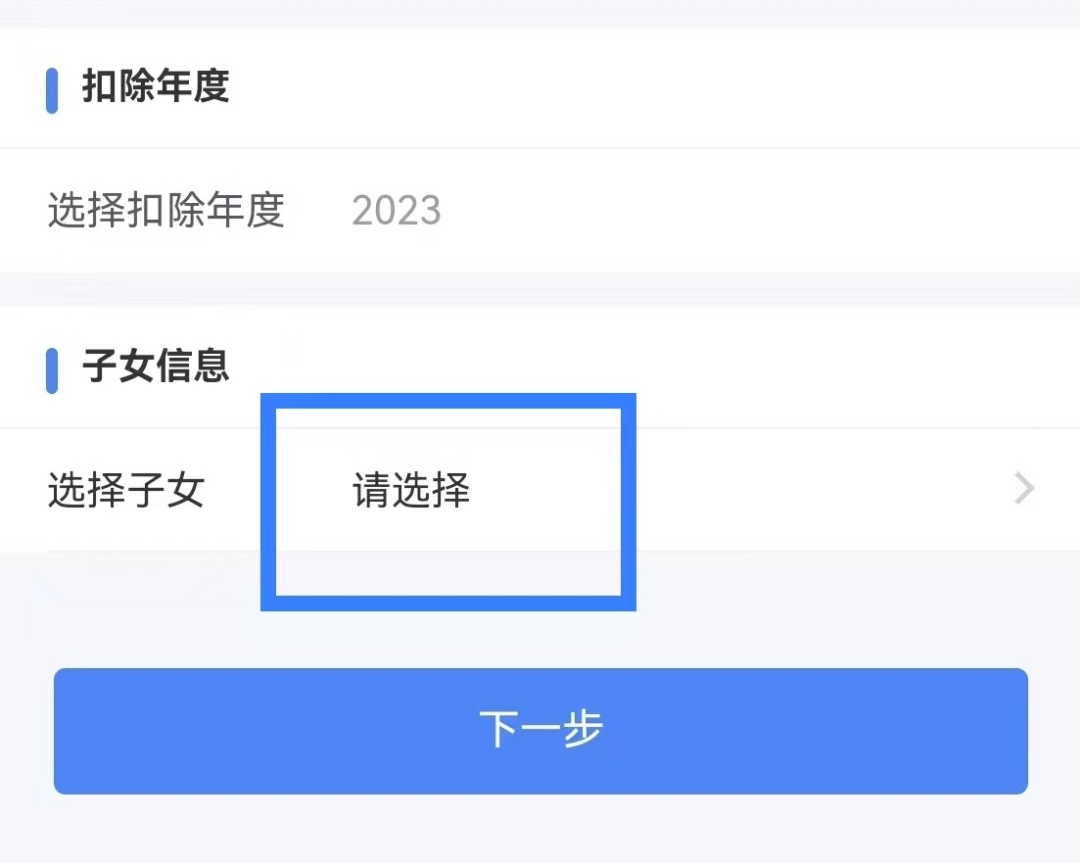This screenshot has width=1080, height=863.
Task: Click the blue highlighted box around 请选择
Action: [448, 502]
